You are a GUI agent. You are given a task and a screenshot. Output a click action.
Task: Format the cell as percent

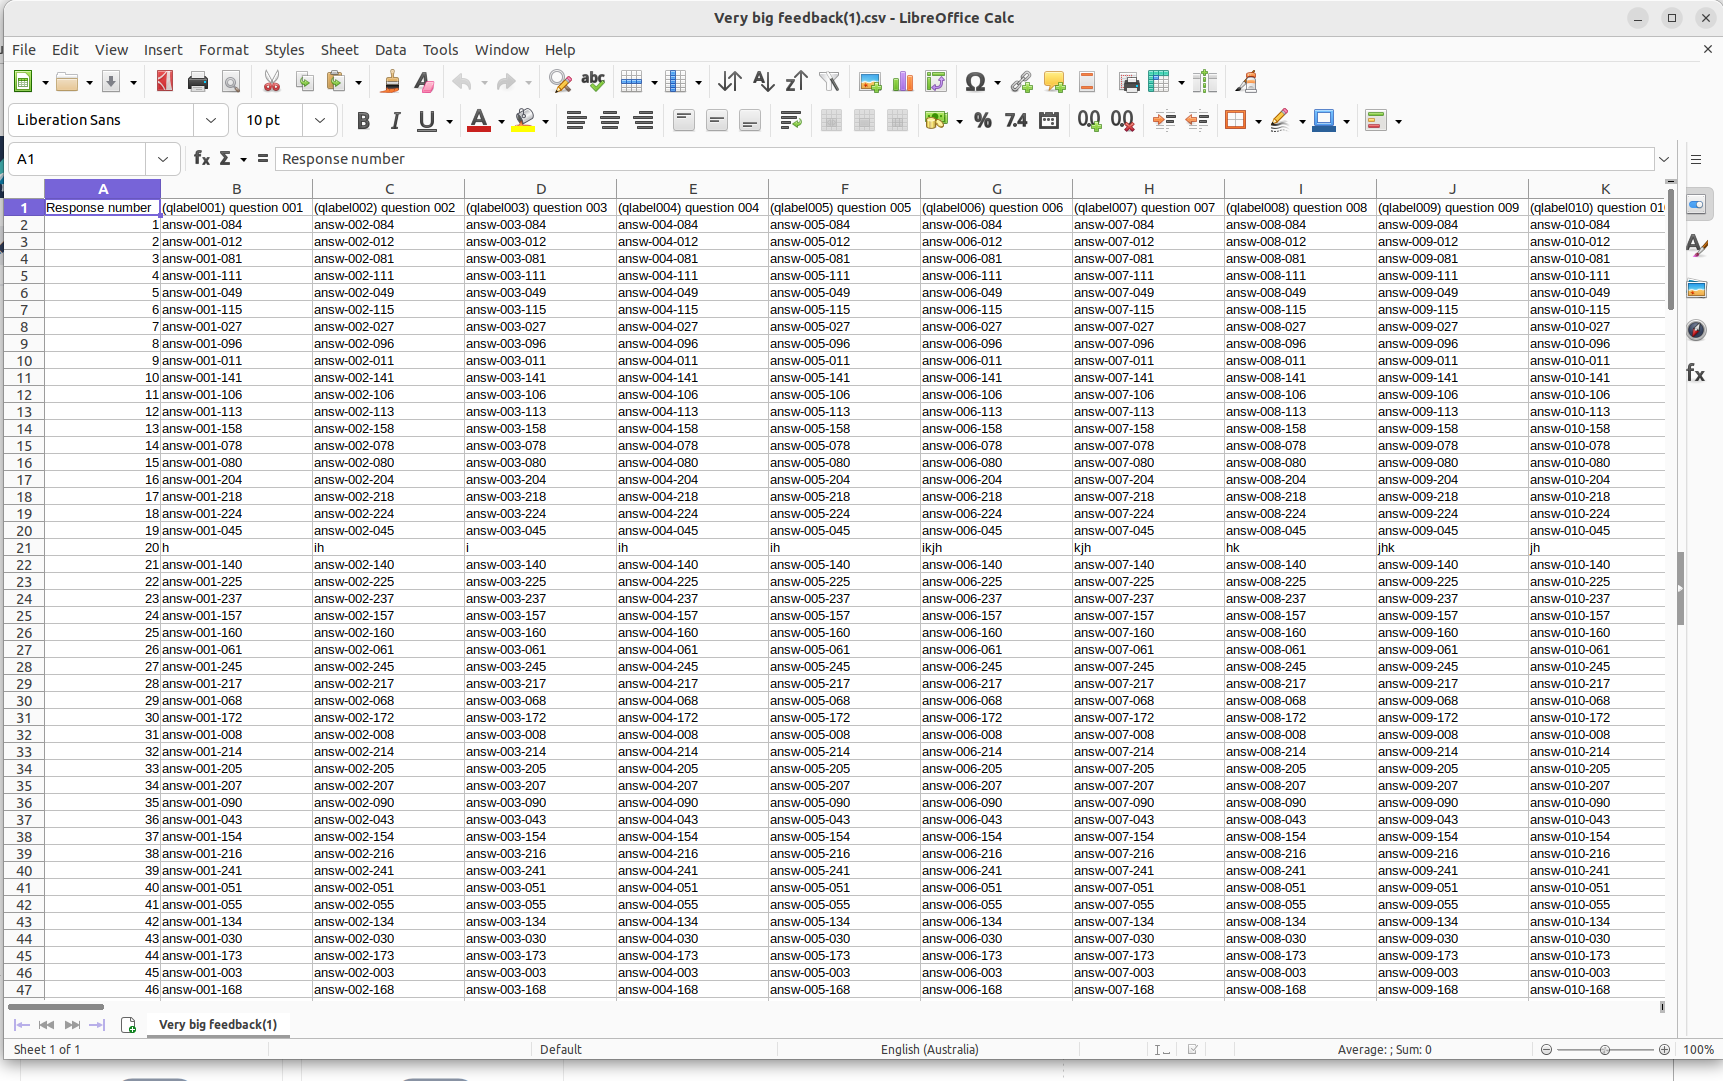[983, 120]
